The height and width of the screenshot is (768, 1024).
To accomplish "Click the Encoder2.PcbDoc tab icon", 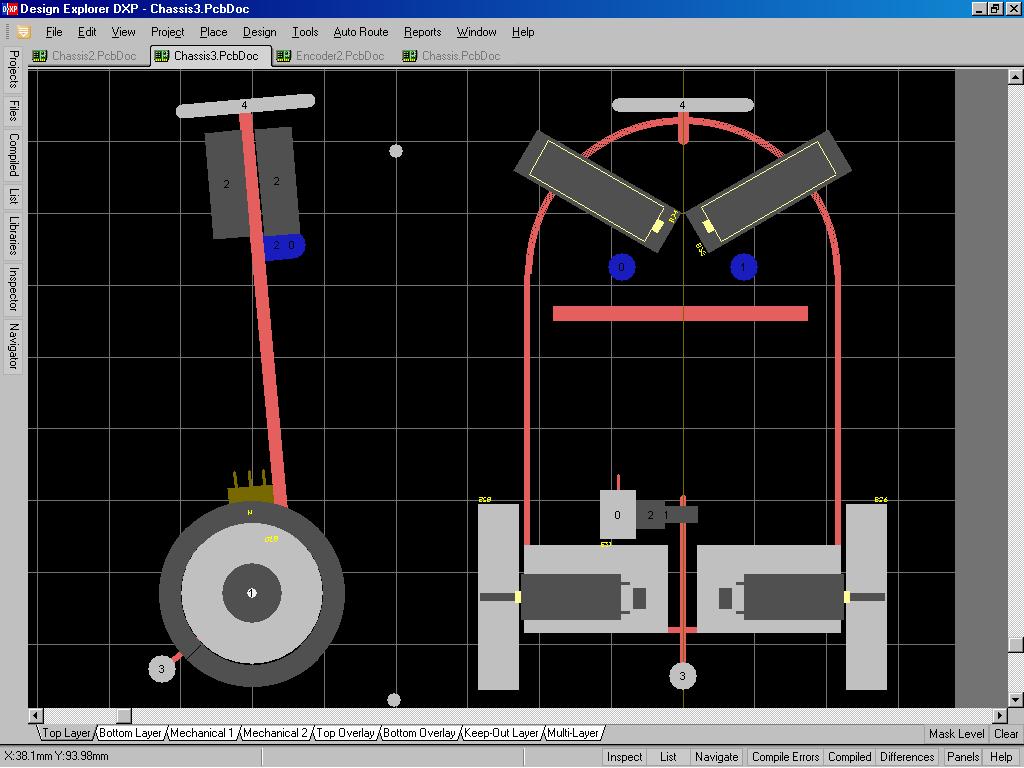I will pos(284,56).
